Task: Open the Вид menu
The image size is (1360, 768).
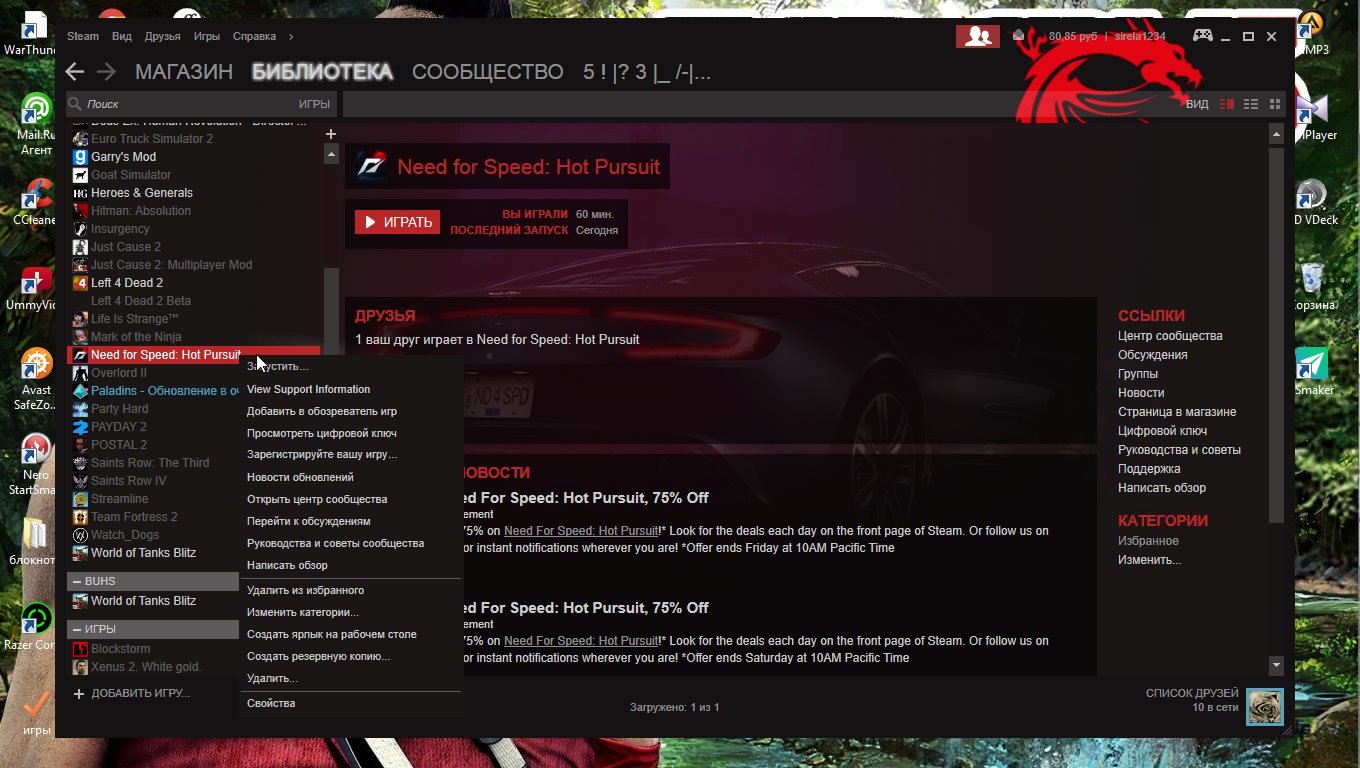Action: (x=122, y=36)
